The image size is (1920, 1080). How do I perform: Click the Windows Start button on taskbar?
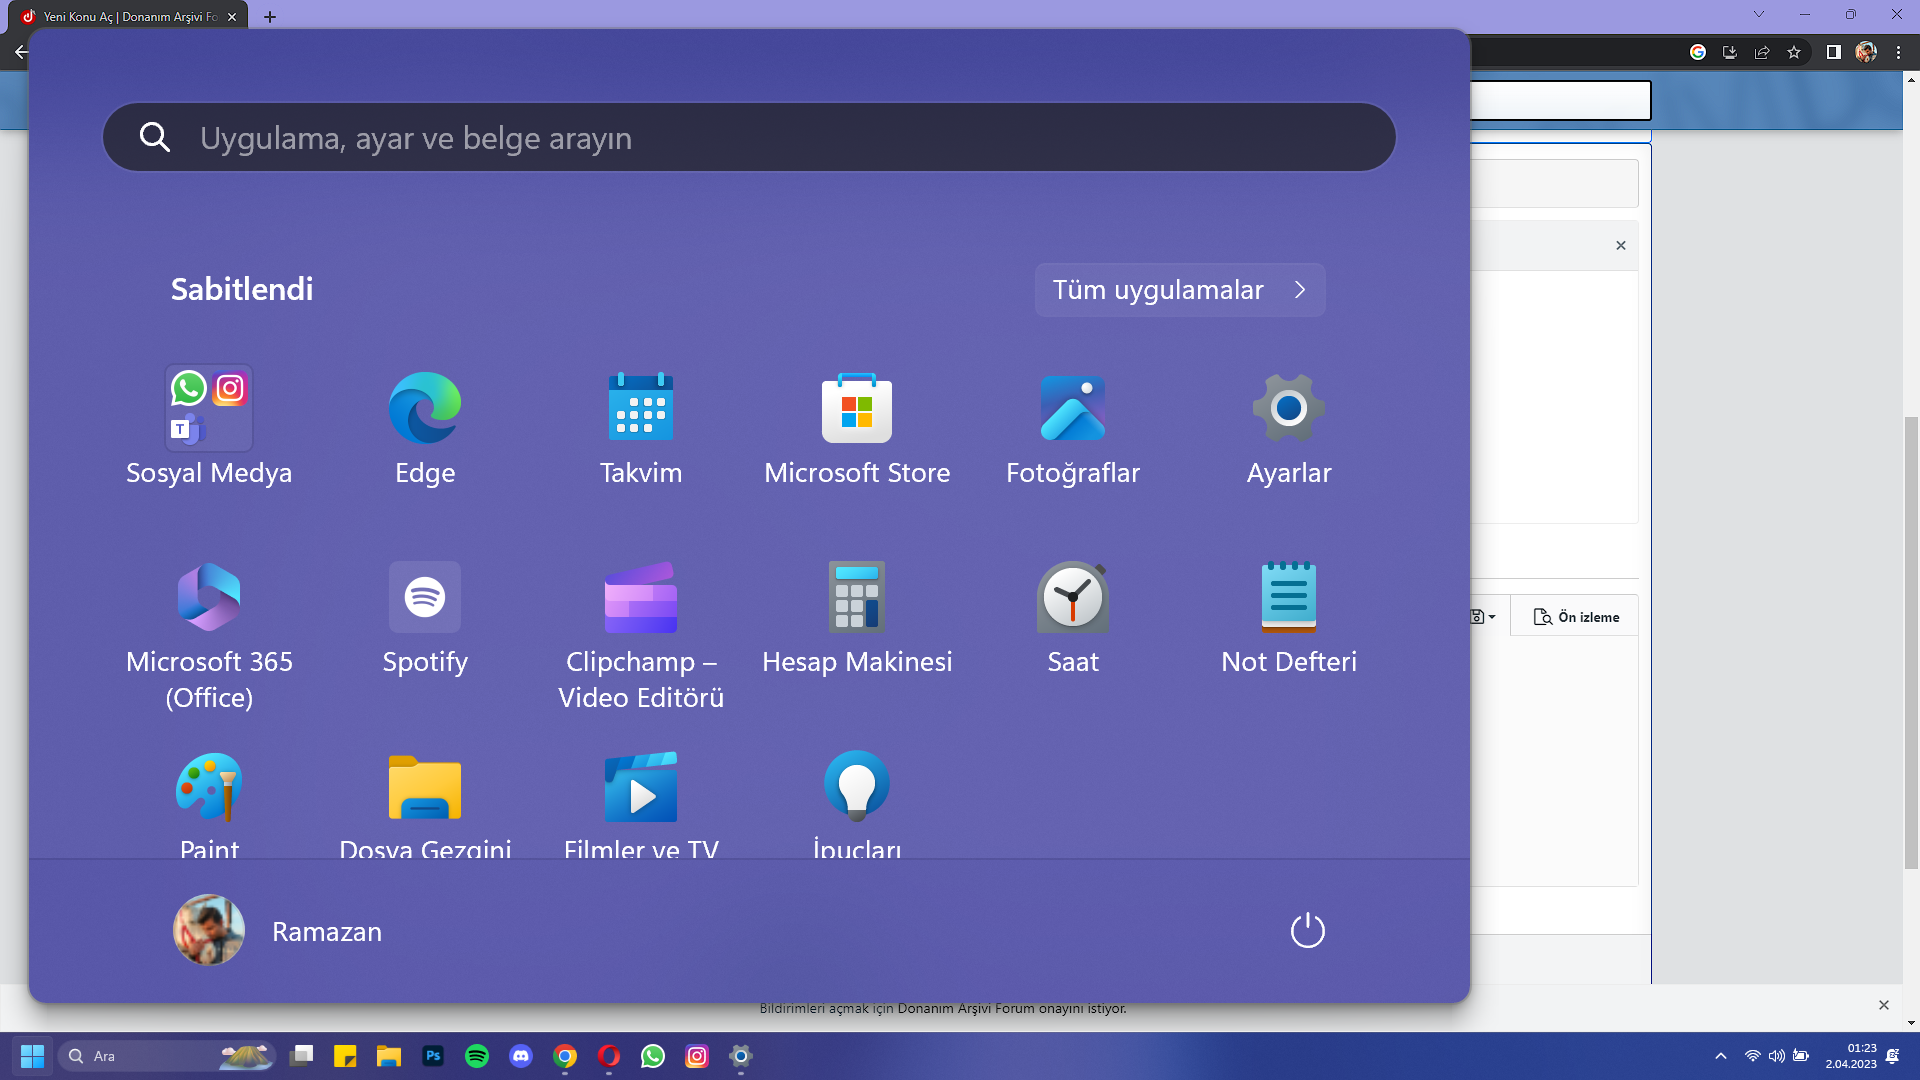pyautogui.click(x=32, y=1056)
